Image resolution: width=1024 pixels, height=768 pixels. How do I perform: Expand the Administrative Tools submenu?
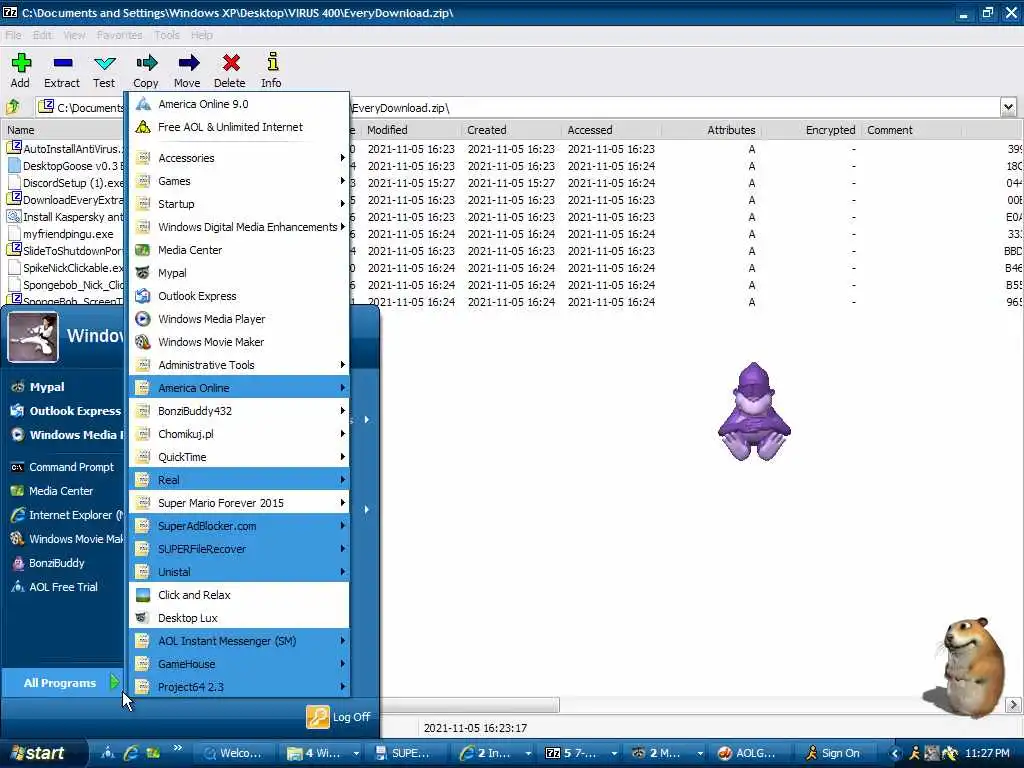pos(240,365)
